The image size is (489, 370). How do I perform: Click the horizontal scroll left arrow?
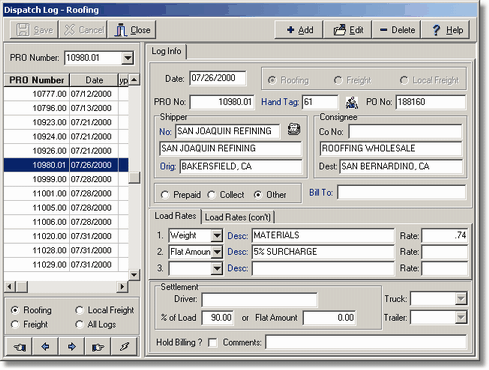coord(9,287)
